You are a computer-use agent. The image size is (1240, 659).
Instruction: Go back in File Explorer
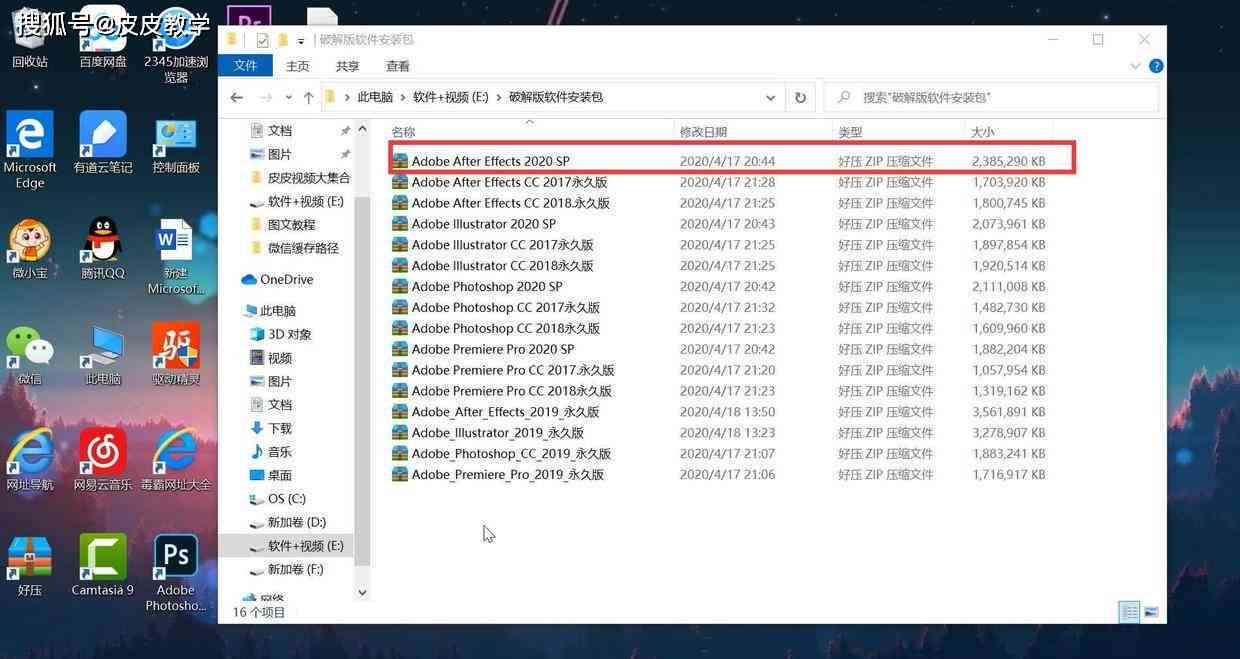(x=236, y=97)
